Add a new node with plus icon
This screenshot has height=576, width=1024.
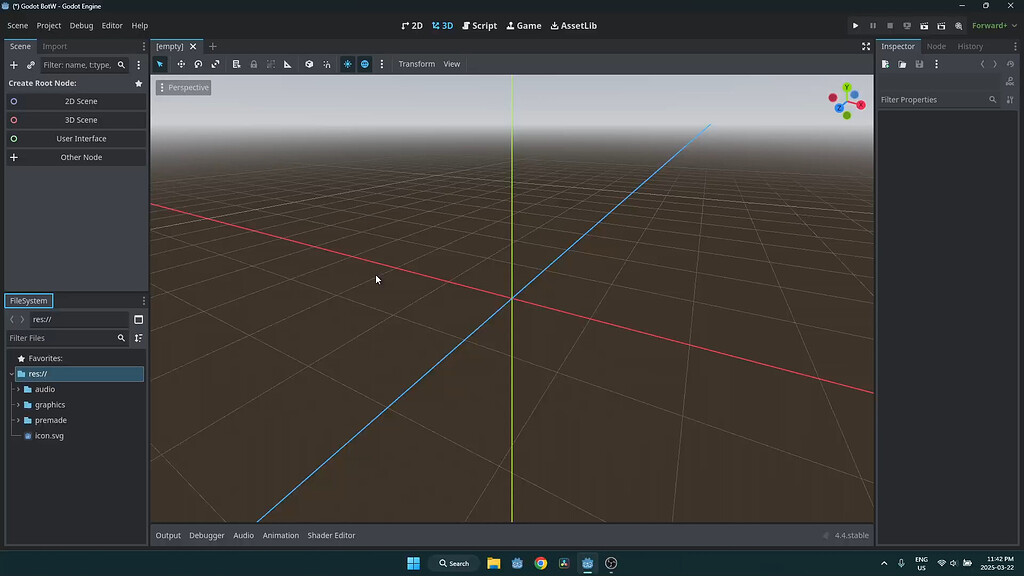pyautogui.click(x=14, y=65)
